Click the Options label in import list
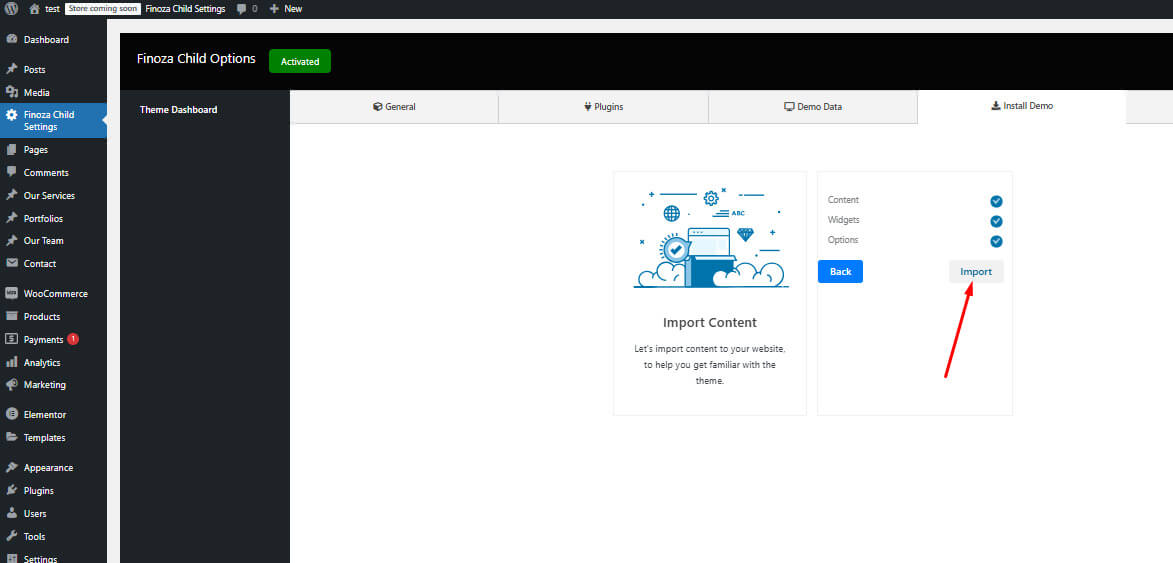Image resolution: width=1173 pixels, height=563 pixels. 842,240
